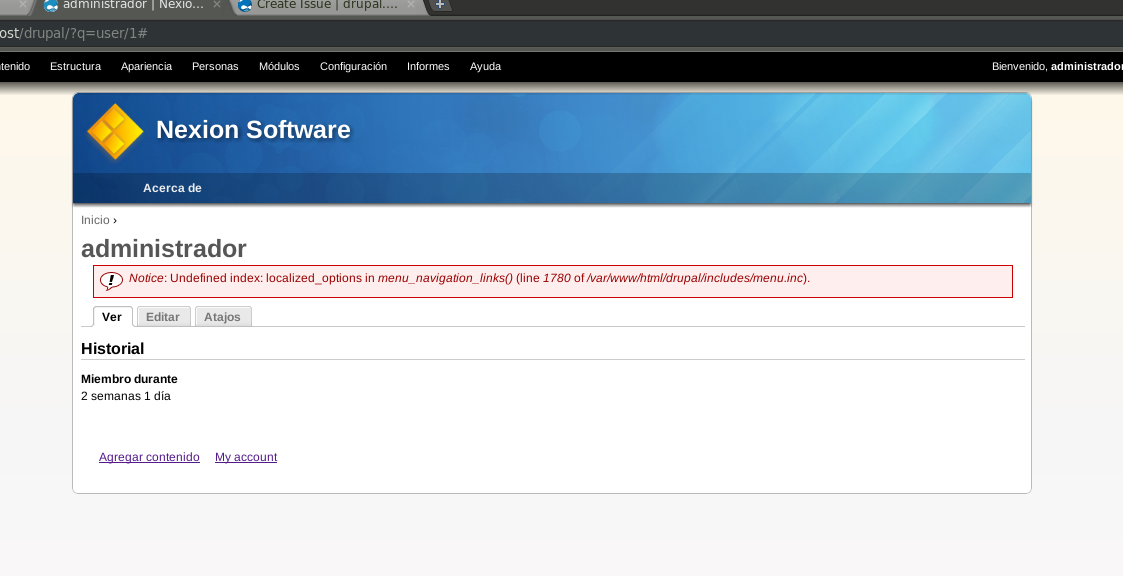The image size is (1123, 576).
Task: Click inside the browser address bar
Action: click(300, 33)
